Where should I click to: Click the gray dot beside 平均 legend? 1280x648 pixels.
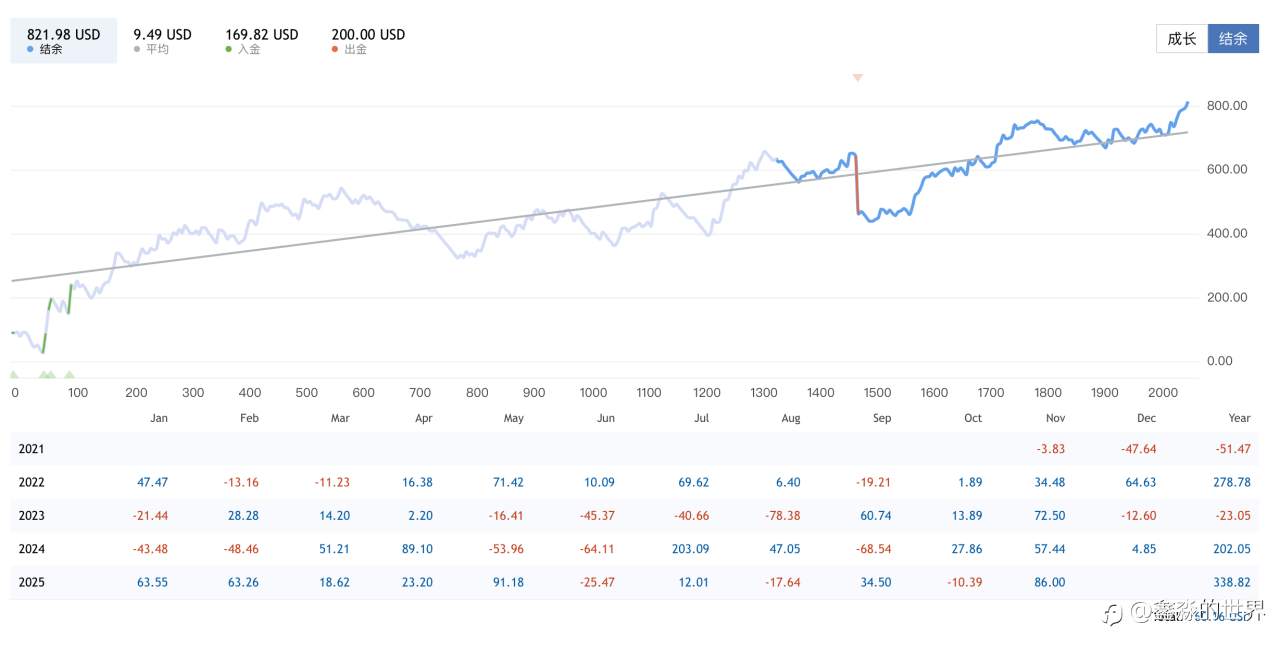137,49
